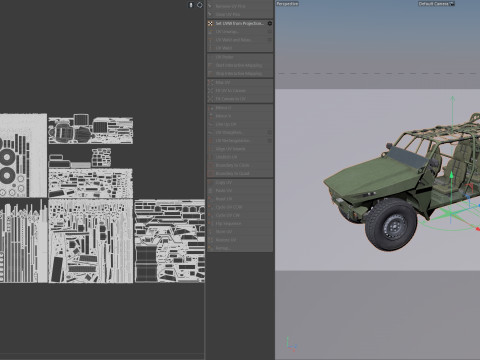Open the Default Camera dropdown in viewport
480x360 pixels.
pos(436,4)
